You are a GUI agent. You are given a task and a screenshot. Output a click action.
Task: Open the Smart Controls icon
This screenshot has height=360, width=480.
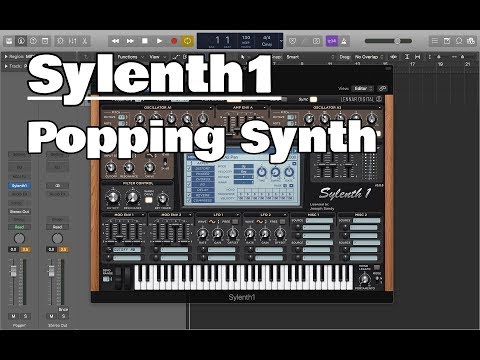click(x=60, y=41)
